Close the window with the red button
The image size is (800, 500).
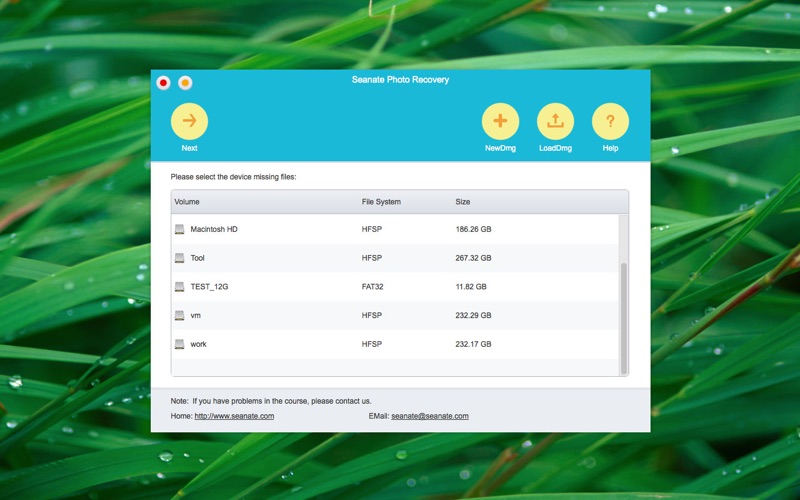coord(163,83)
